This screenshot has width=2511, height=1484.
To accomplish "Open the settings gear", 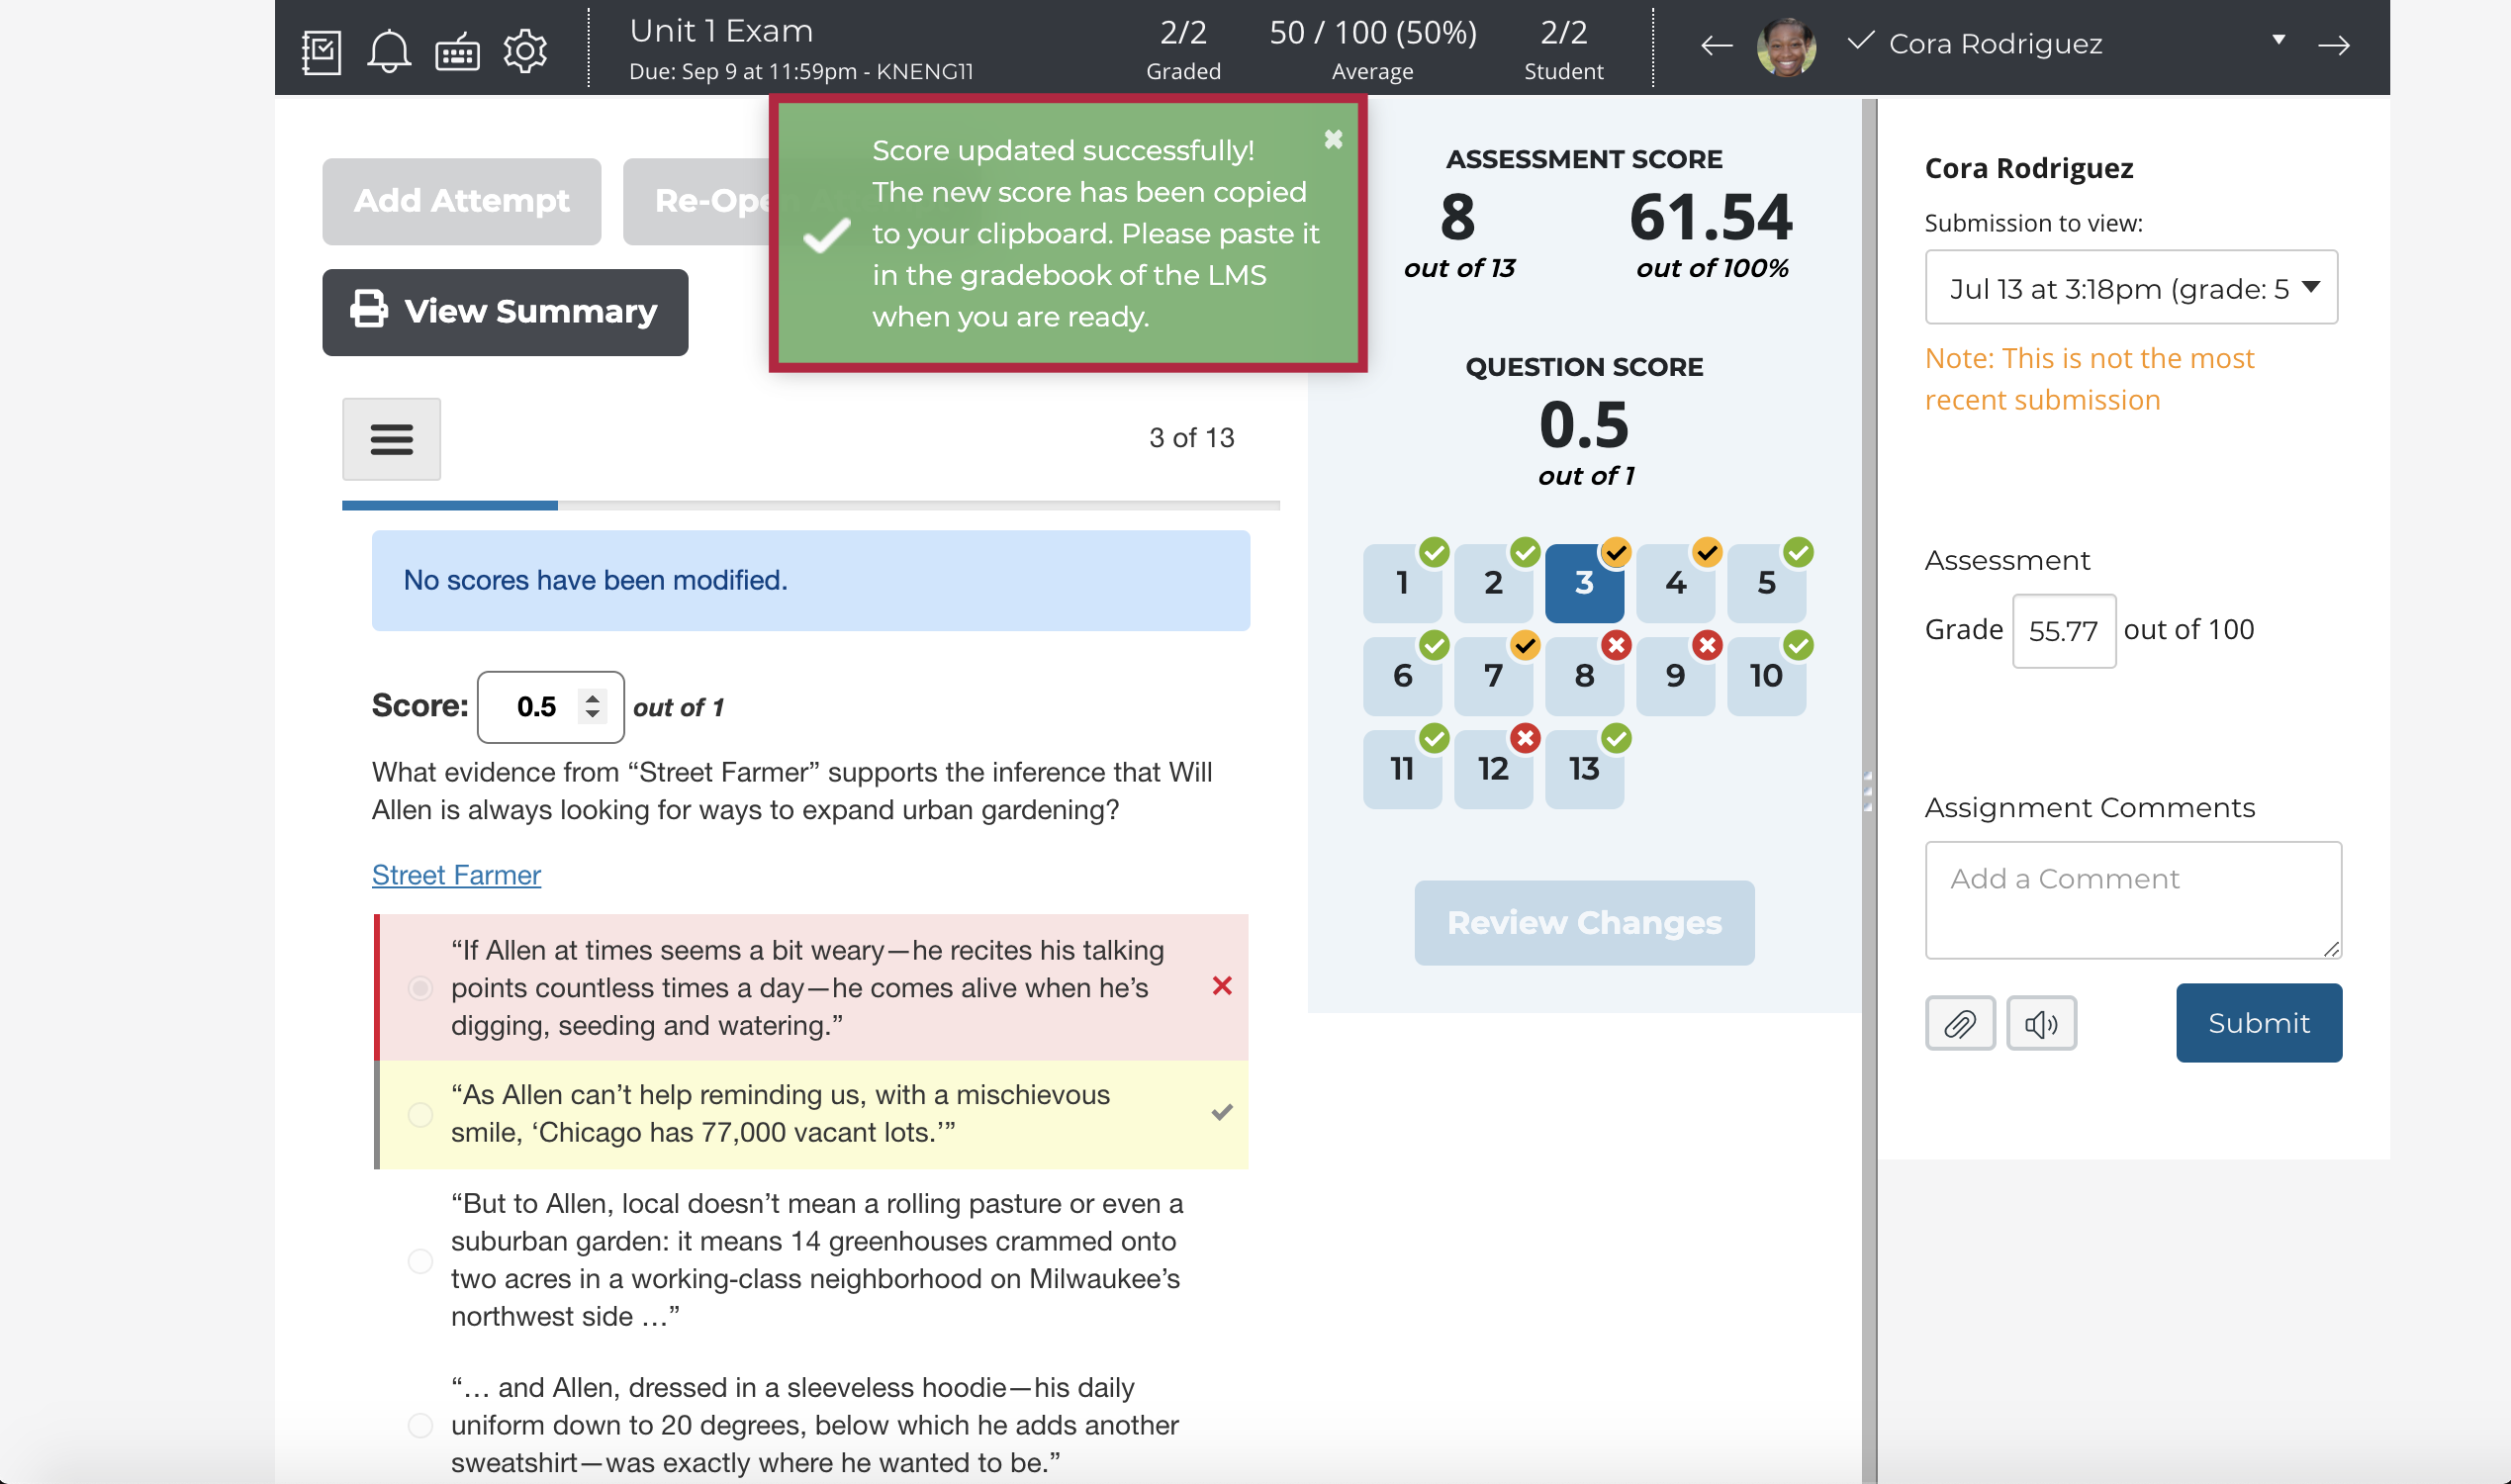I will click(x=525, y=51).
